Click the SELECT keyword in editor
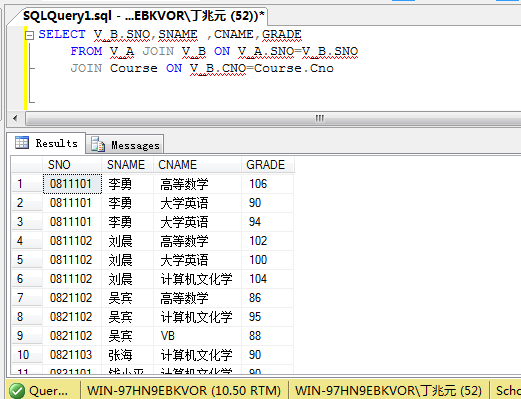Image resolution: width=521 pixels, height=399 pixels. point(62,34)
